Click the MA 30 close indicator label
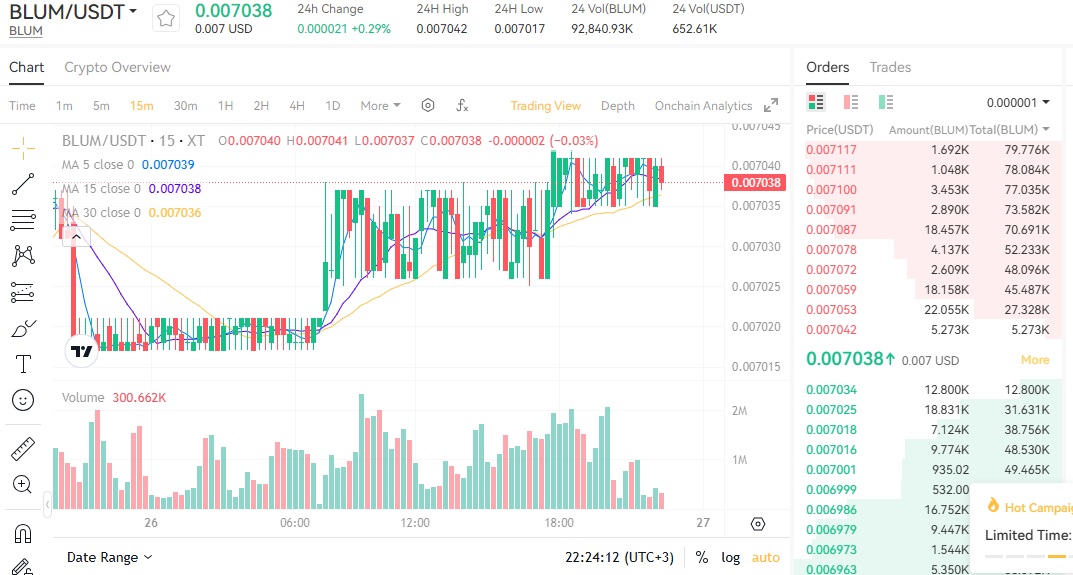Viewport: 1073px width, 575px height. (x=101, y=212)
